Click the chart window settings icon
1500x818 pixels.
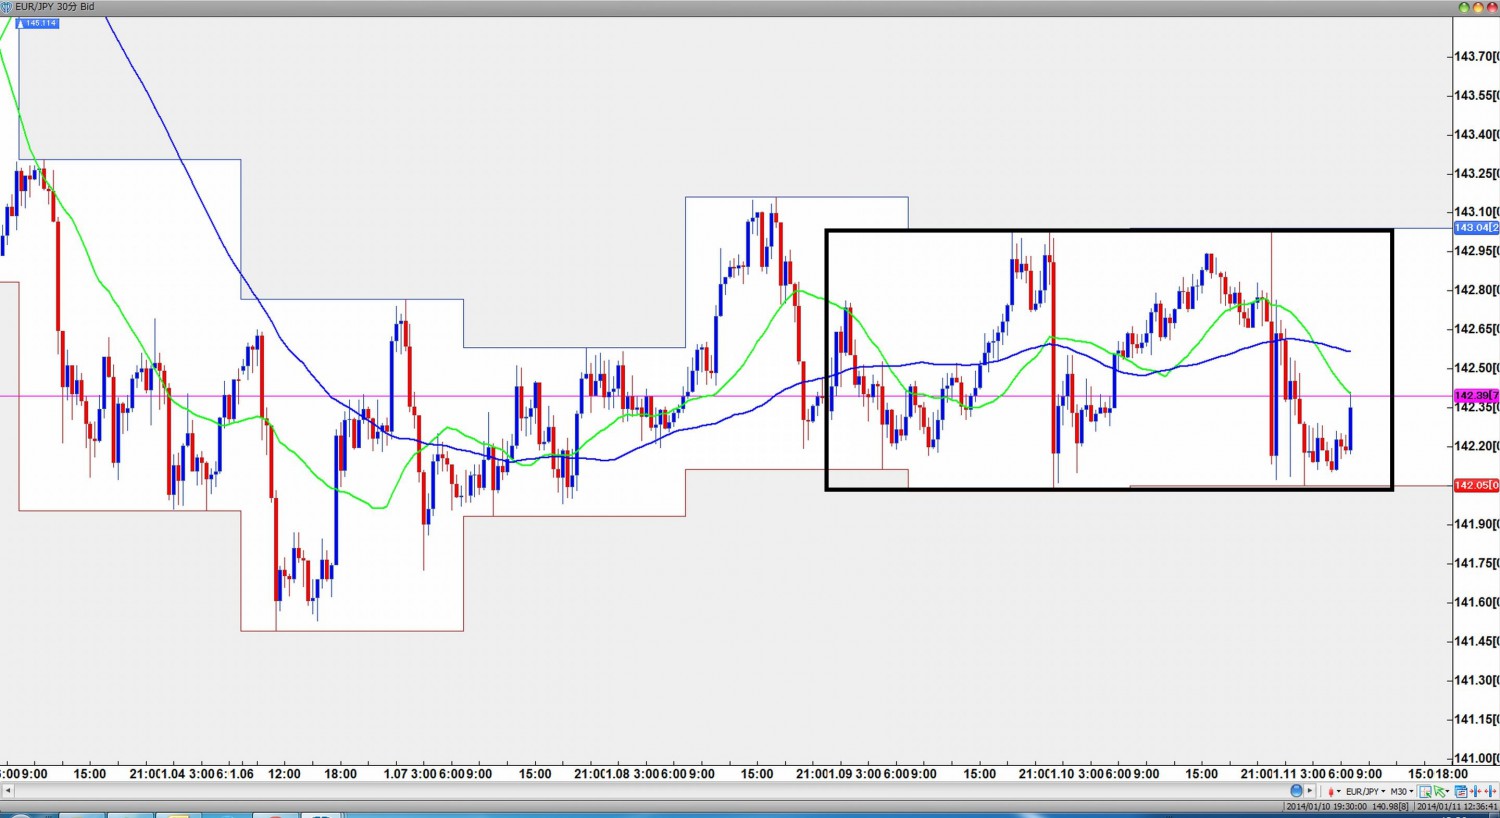1460,791
